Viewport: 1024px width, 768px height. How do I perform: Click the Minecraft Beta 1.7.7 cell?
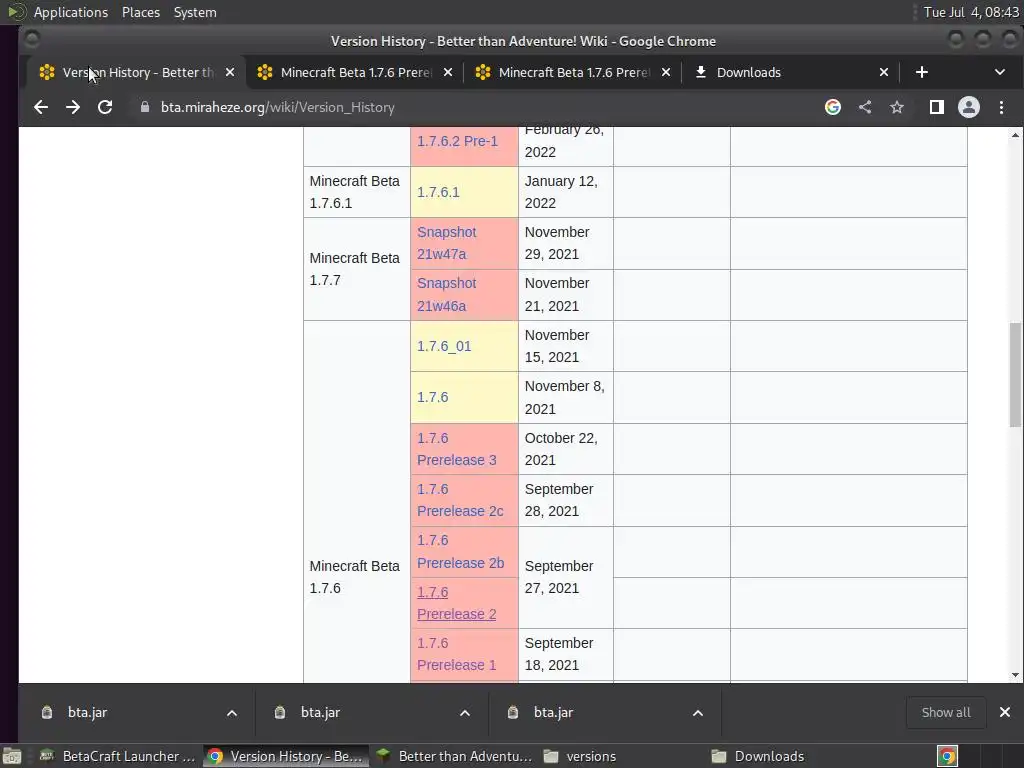coord(357,269)
